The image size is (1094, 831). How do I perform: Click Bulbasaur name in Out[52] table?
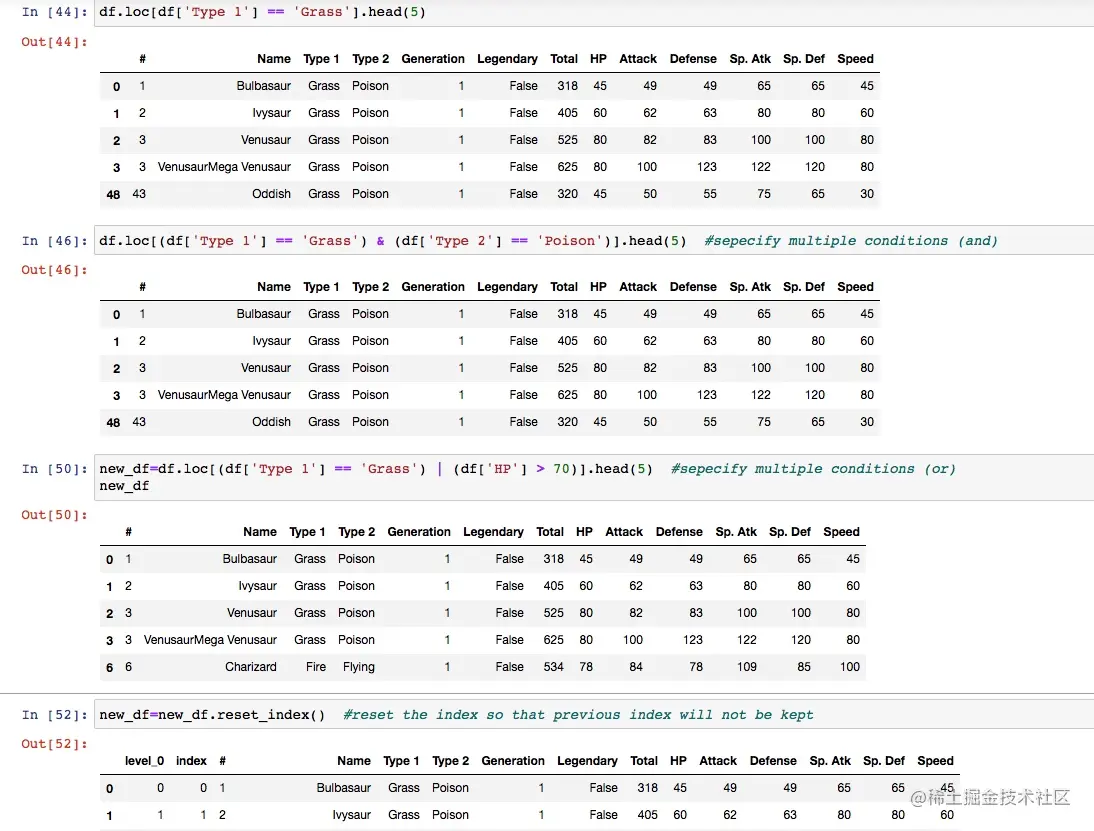[343, 788]
